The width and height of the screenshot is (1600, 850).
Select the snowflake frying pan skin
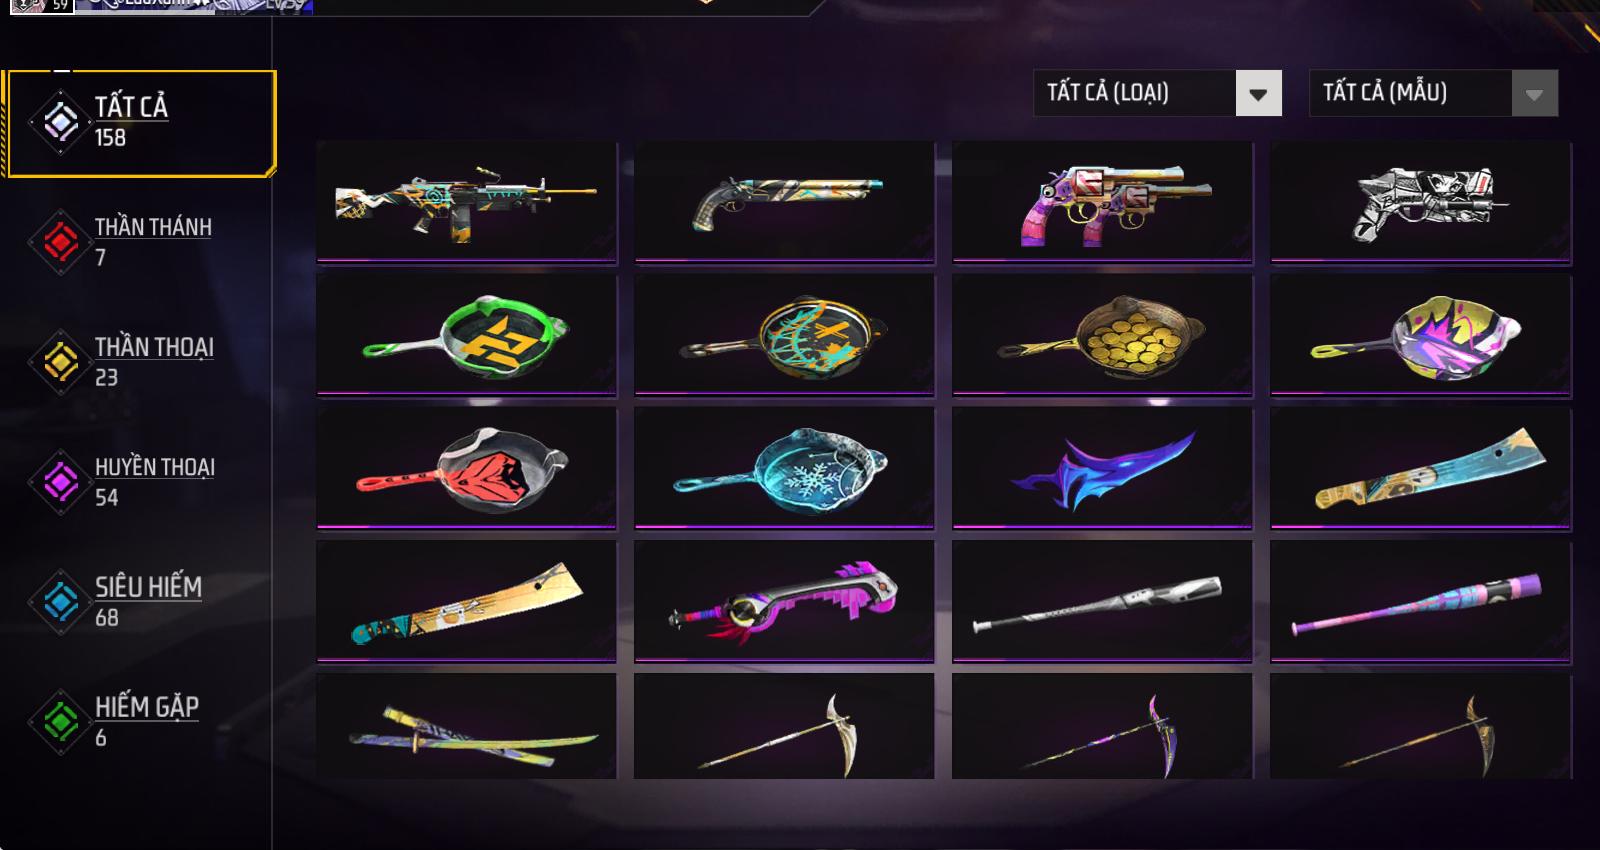(784, 468)
